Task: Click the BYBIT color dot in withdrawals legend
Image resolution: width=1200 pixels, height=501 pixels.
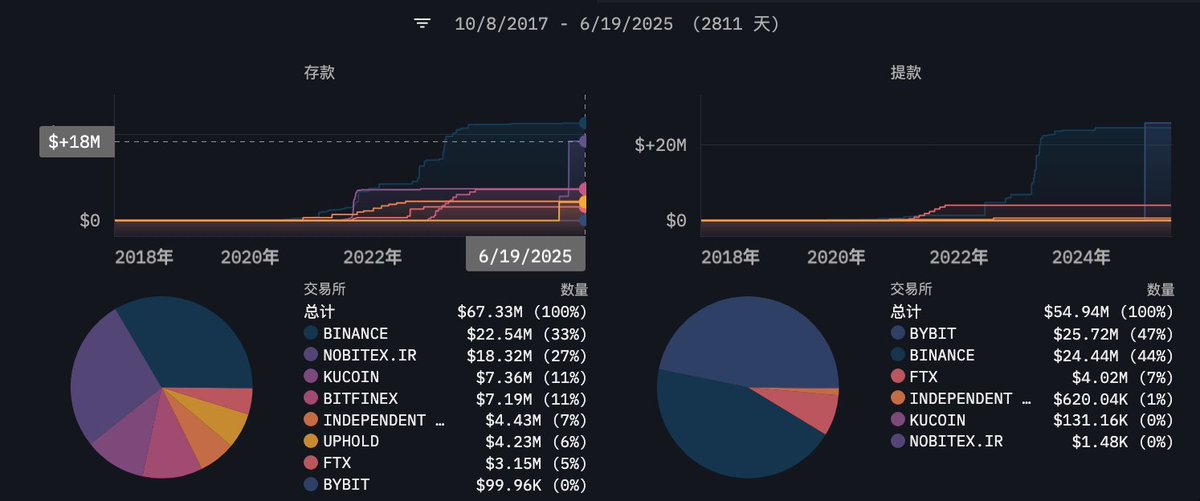Action: pyautogui.click(x=898, y=333)
